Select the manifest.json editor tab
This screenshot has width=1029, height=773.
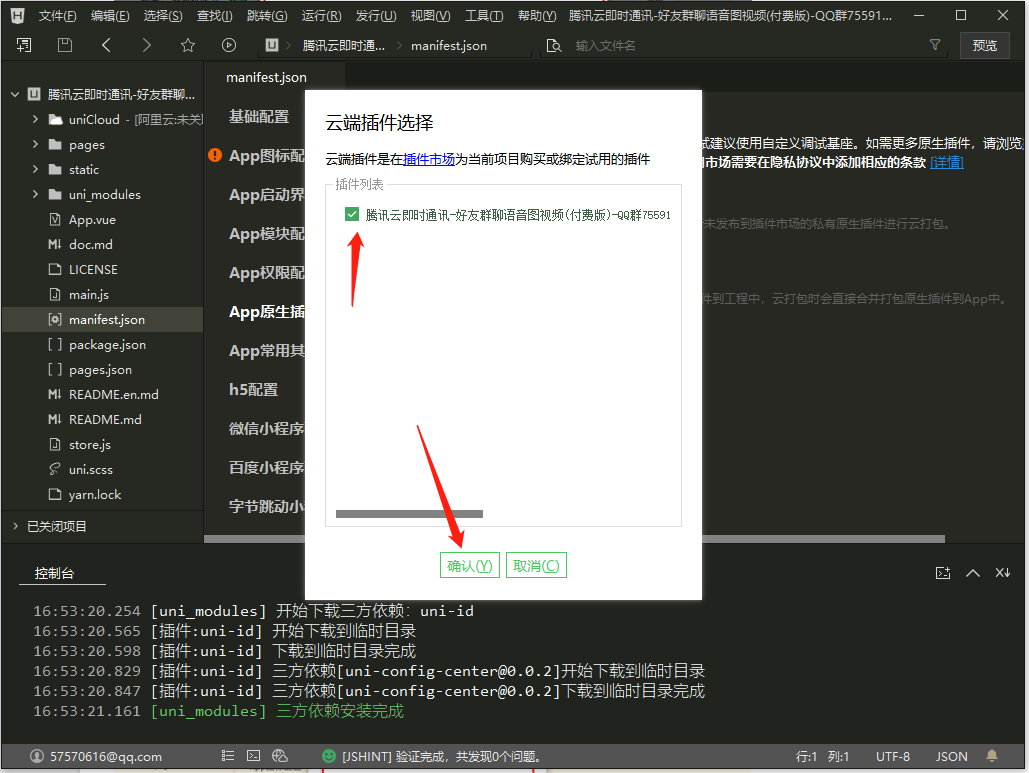[x=266, y=77]
